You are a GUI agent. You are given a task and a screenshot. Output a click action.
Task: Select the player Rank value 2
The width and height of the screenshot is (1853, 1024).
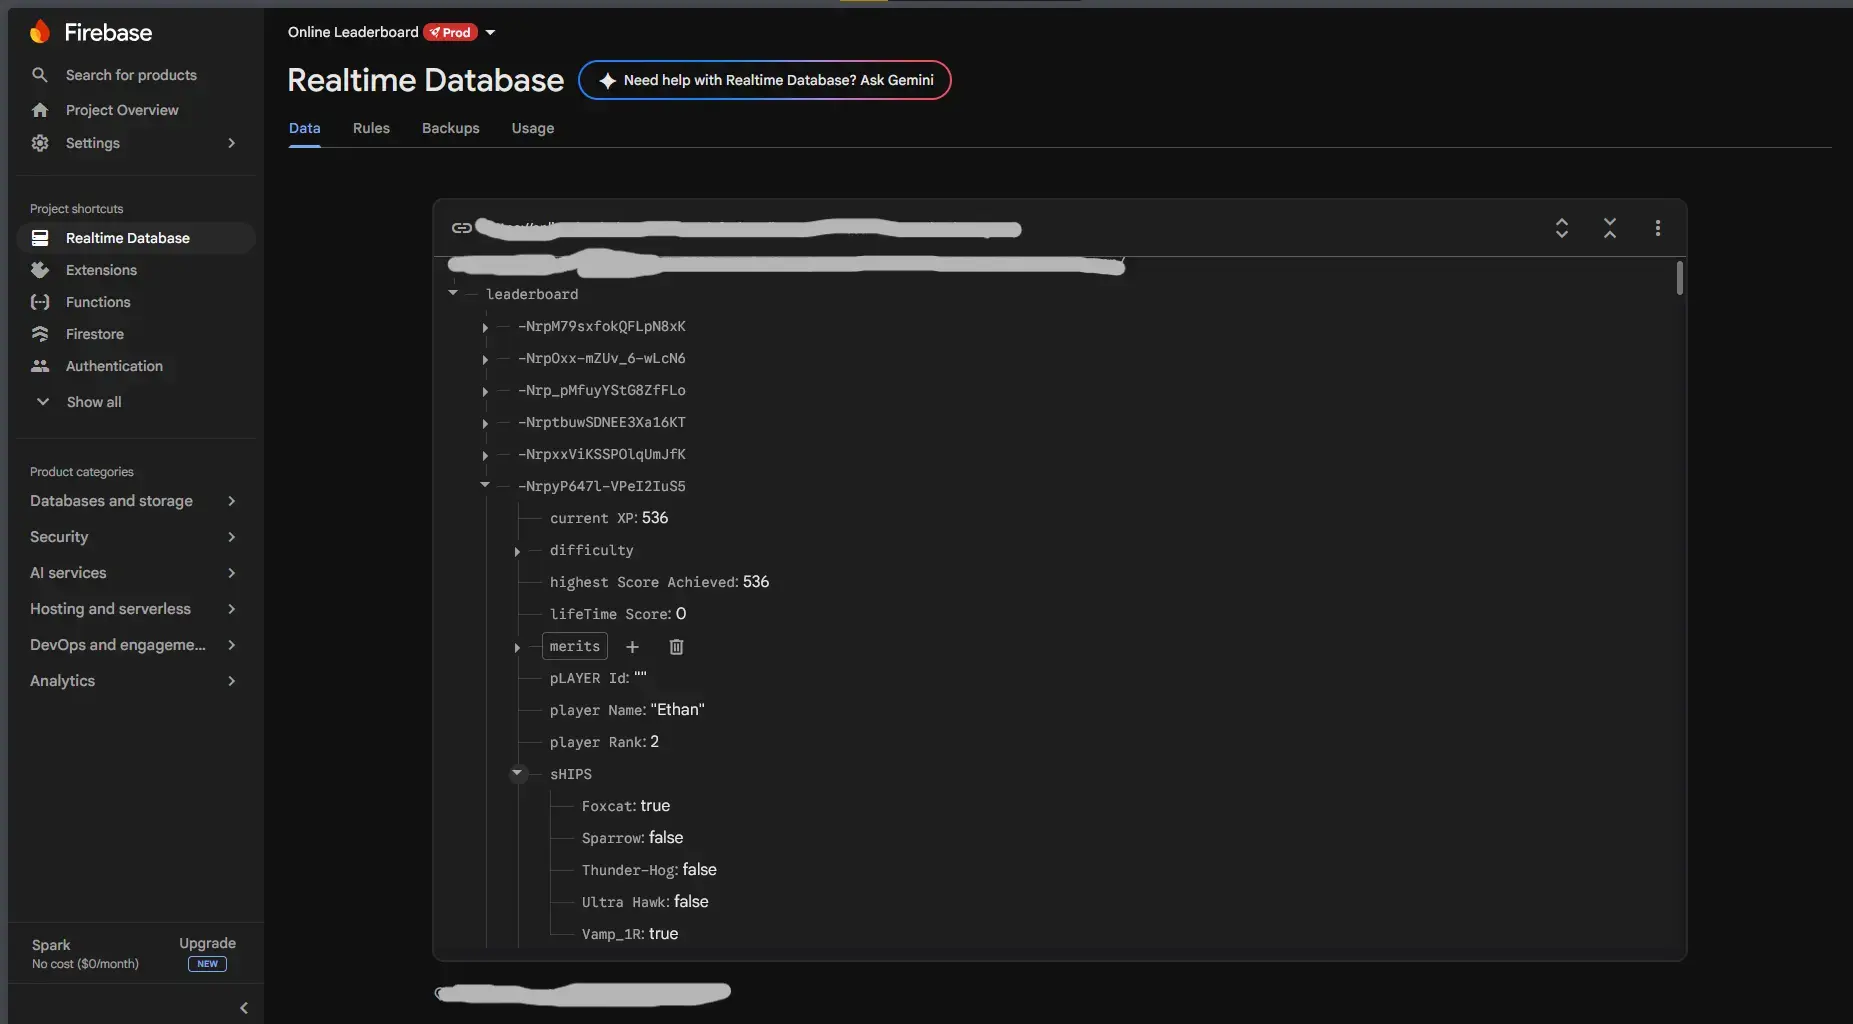654,742
